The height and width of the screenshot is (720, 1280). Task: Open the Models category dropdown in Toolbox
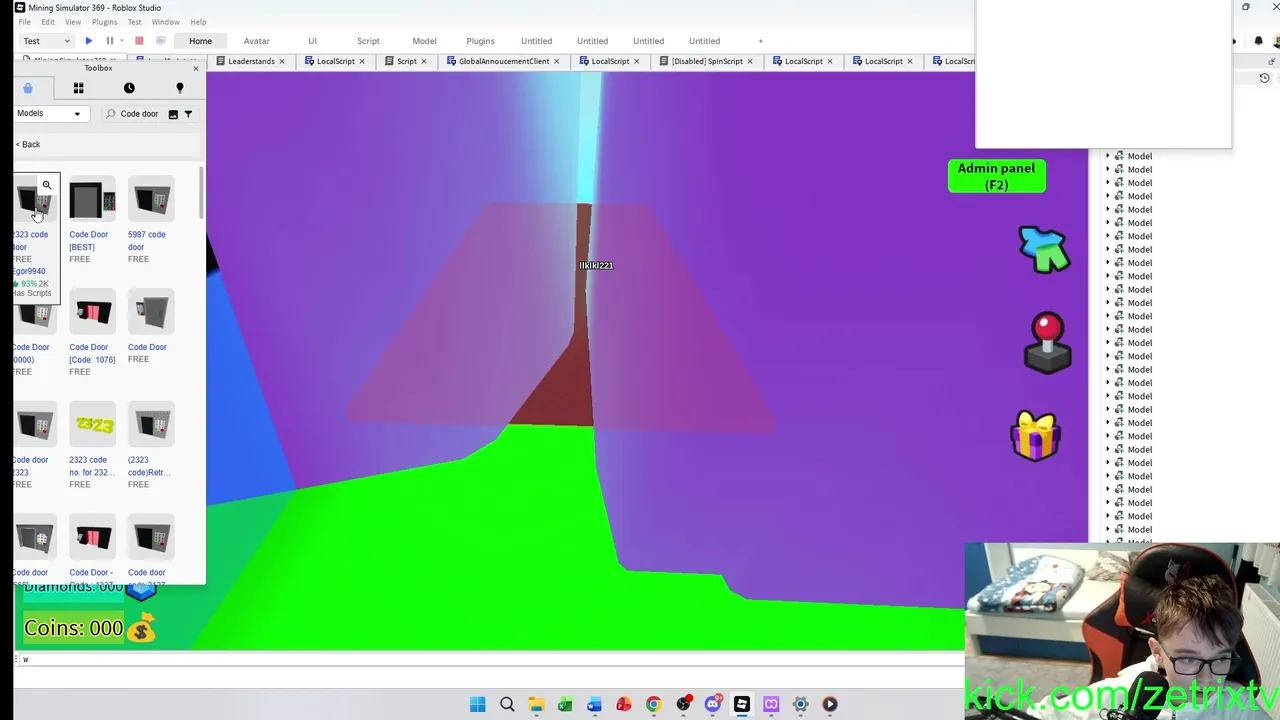[48, 113]
